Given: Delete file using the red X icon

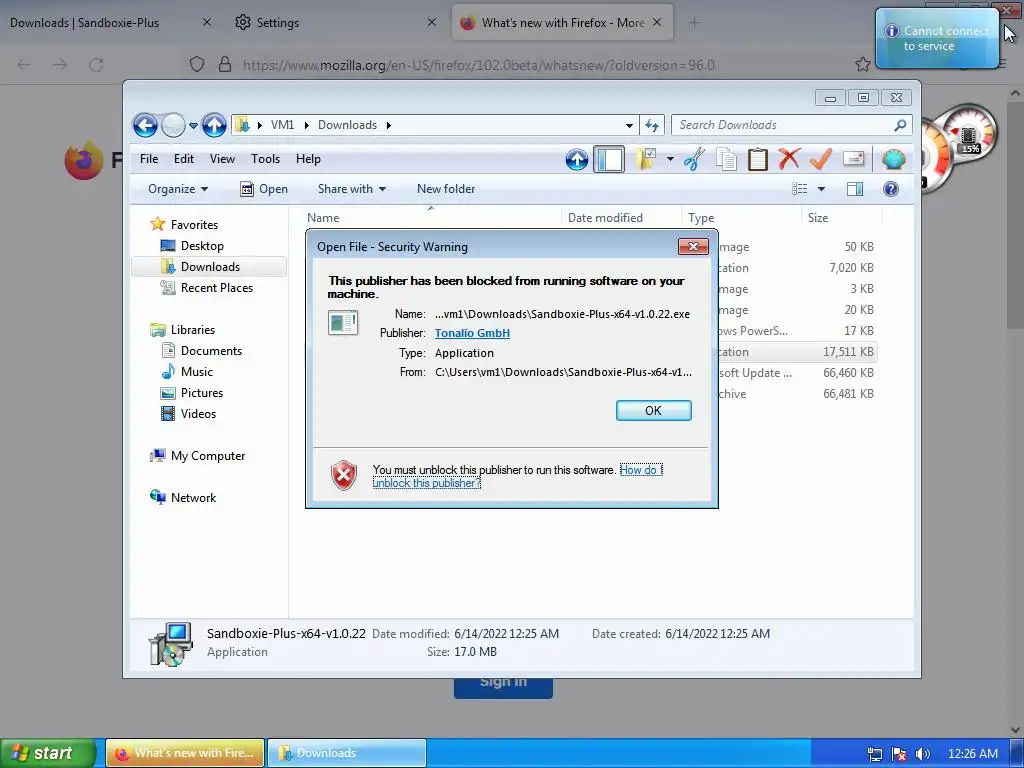Looking at the screenshot, I should coord(789,159).
